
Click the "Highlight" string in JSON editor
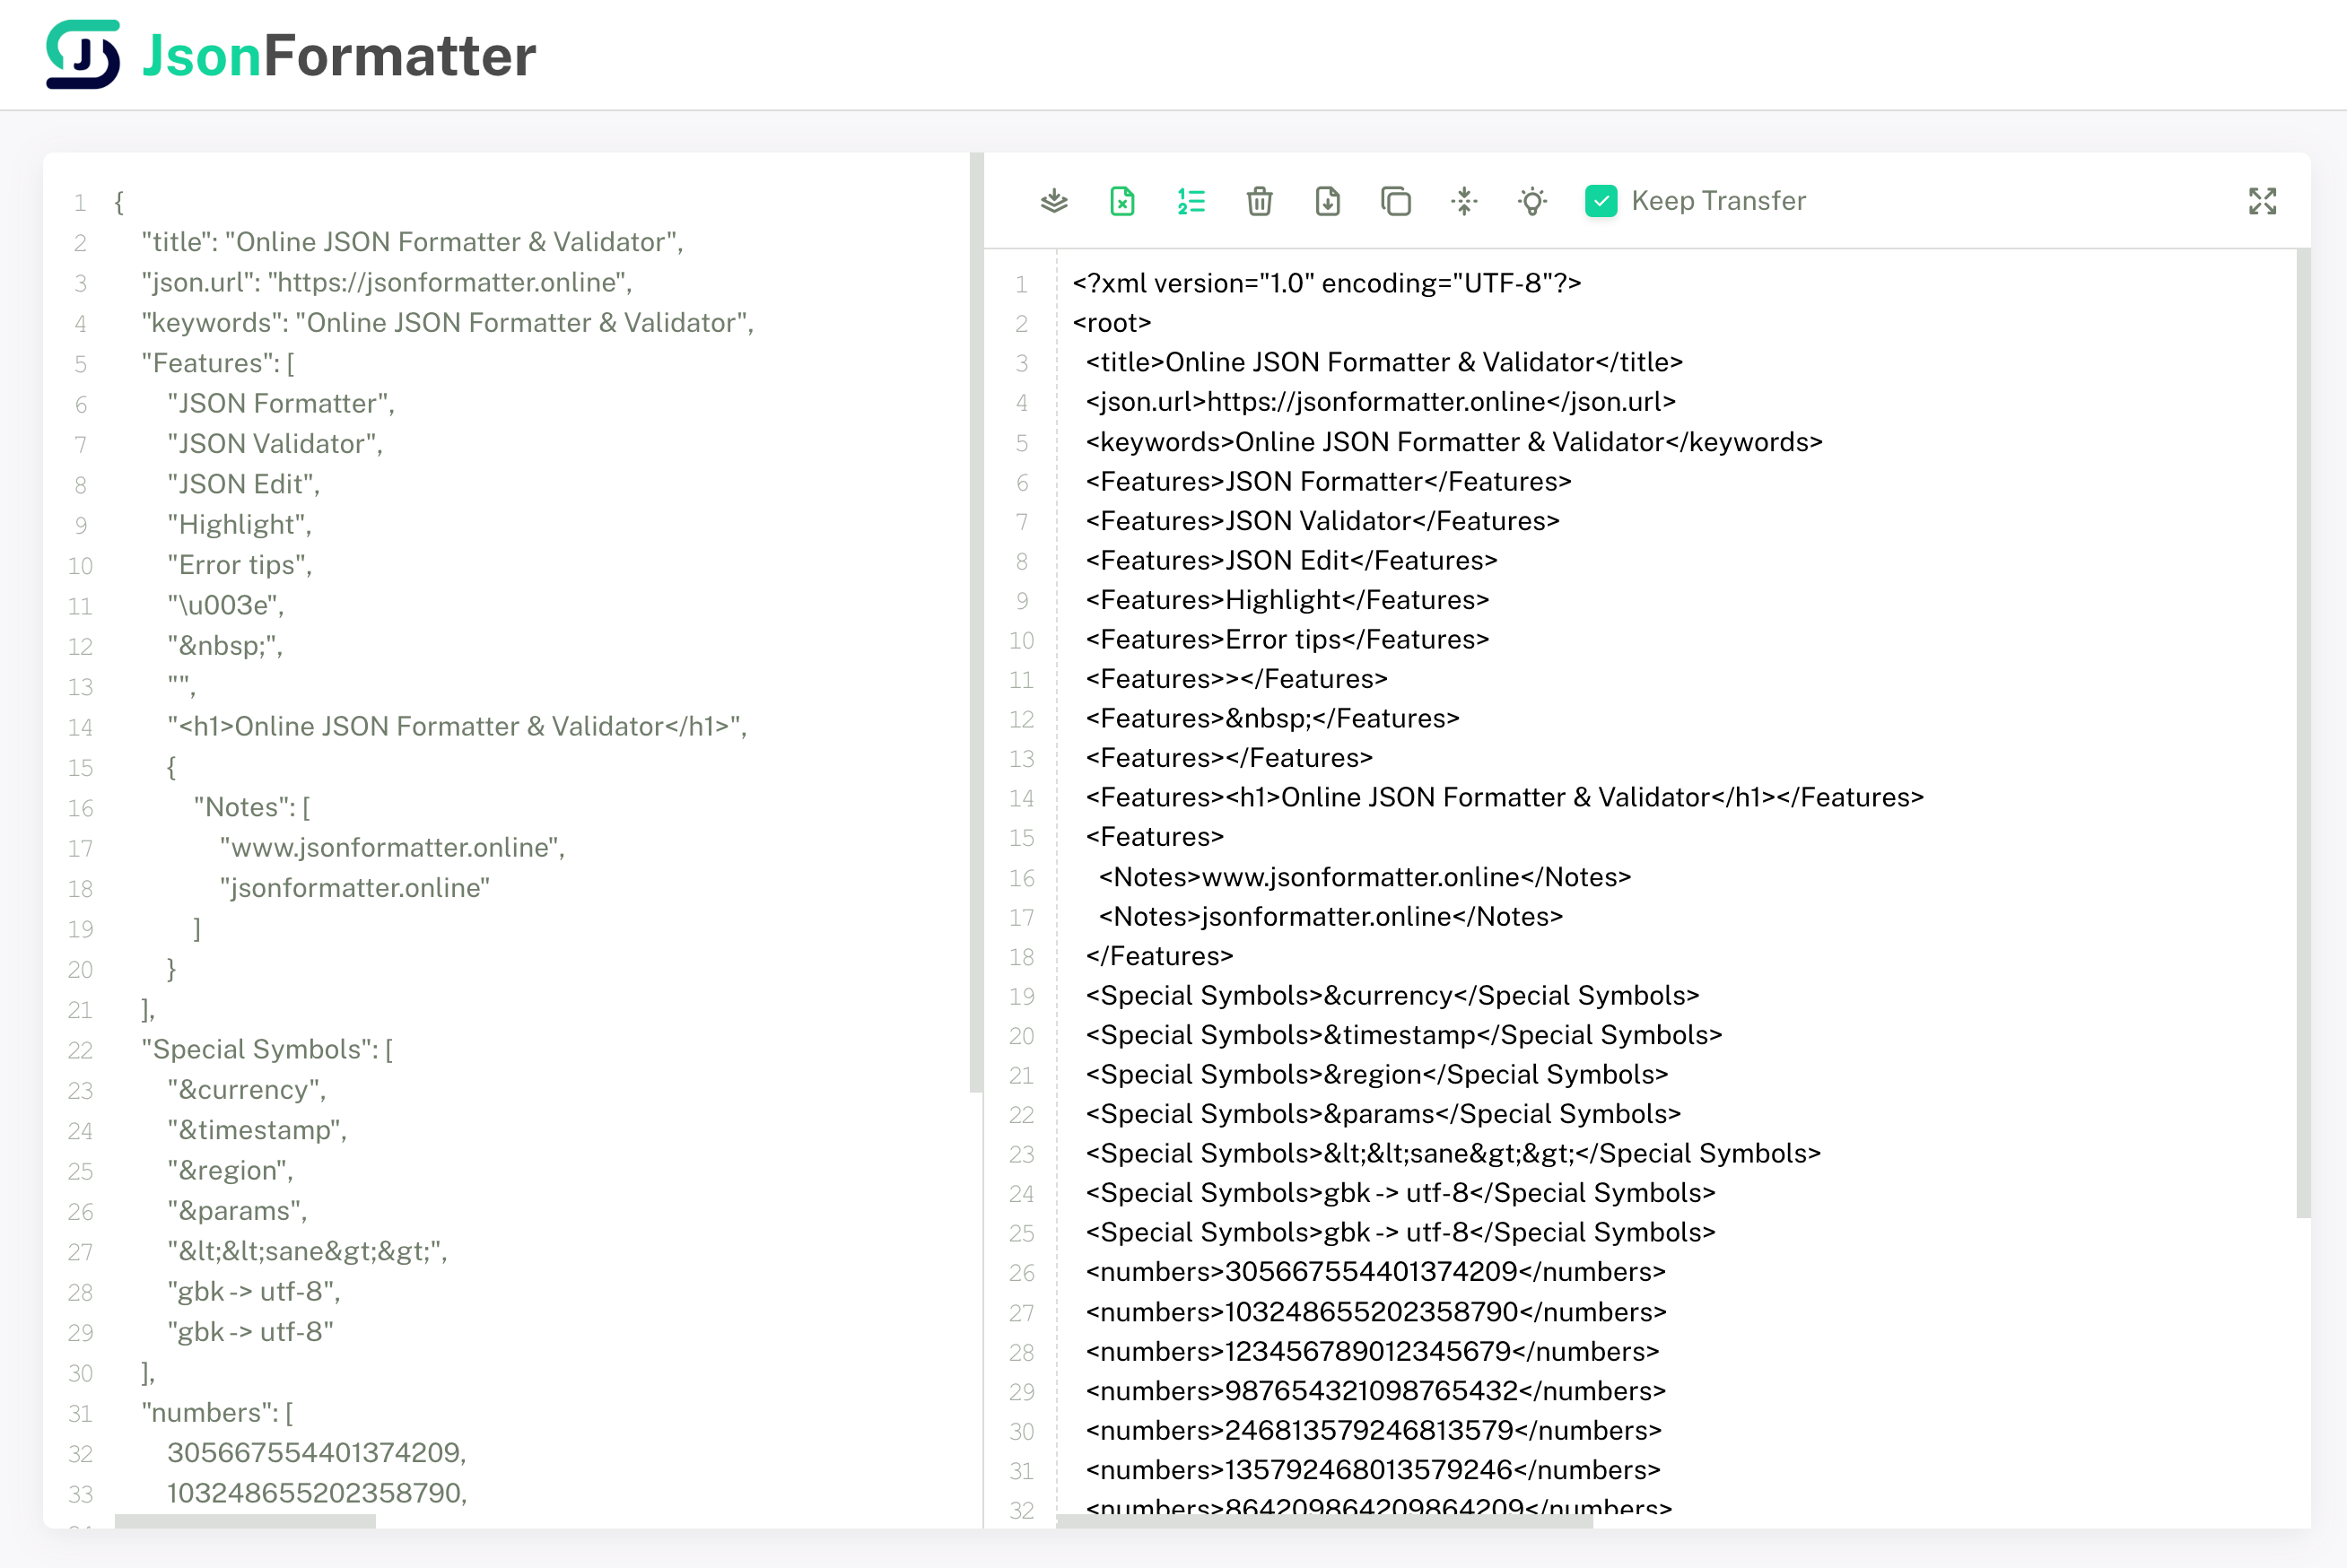pyautogui.click(x=240, y=525)
